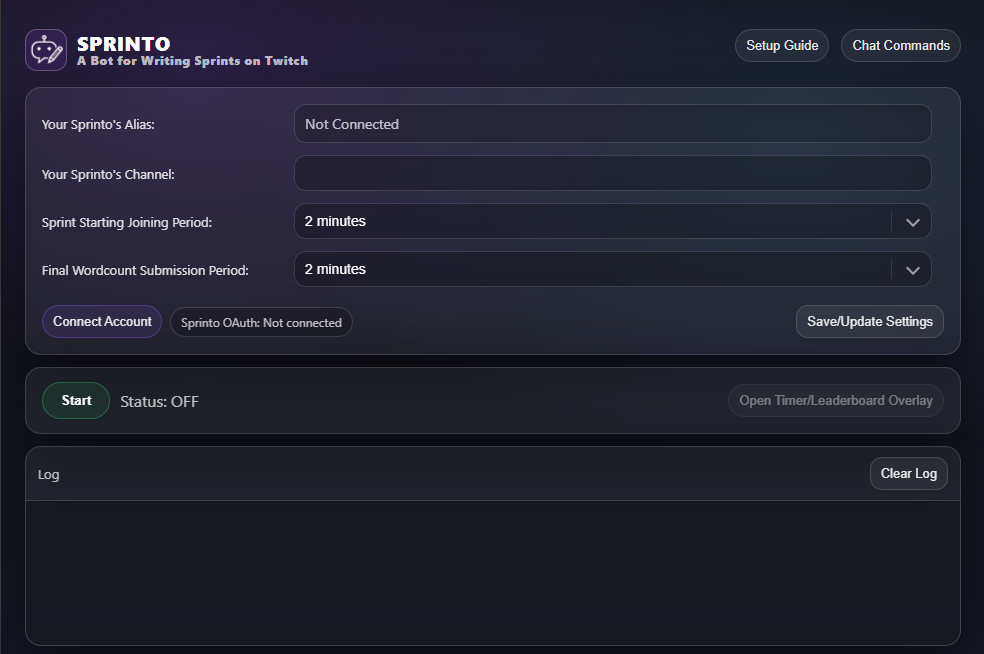
Task: Click the 'A Bot for Writing Sprints' tagline
Action: point(192,61)
